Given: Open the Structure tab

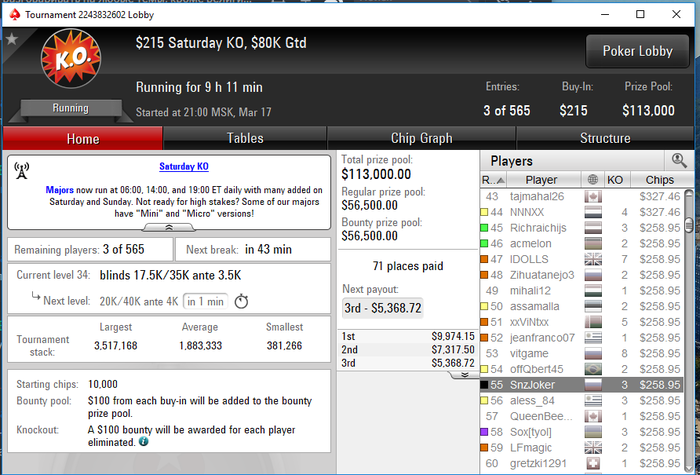Looking at the screenshot, I should coord(605,138).
